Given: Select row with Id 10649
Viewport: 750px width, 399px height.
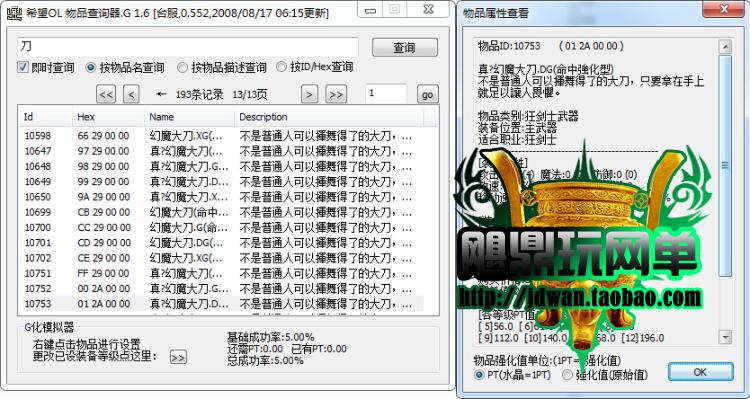Looking at the screenshot, I should [x=221, y=182].
